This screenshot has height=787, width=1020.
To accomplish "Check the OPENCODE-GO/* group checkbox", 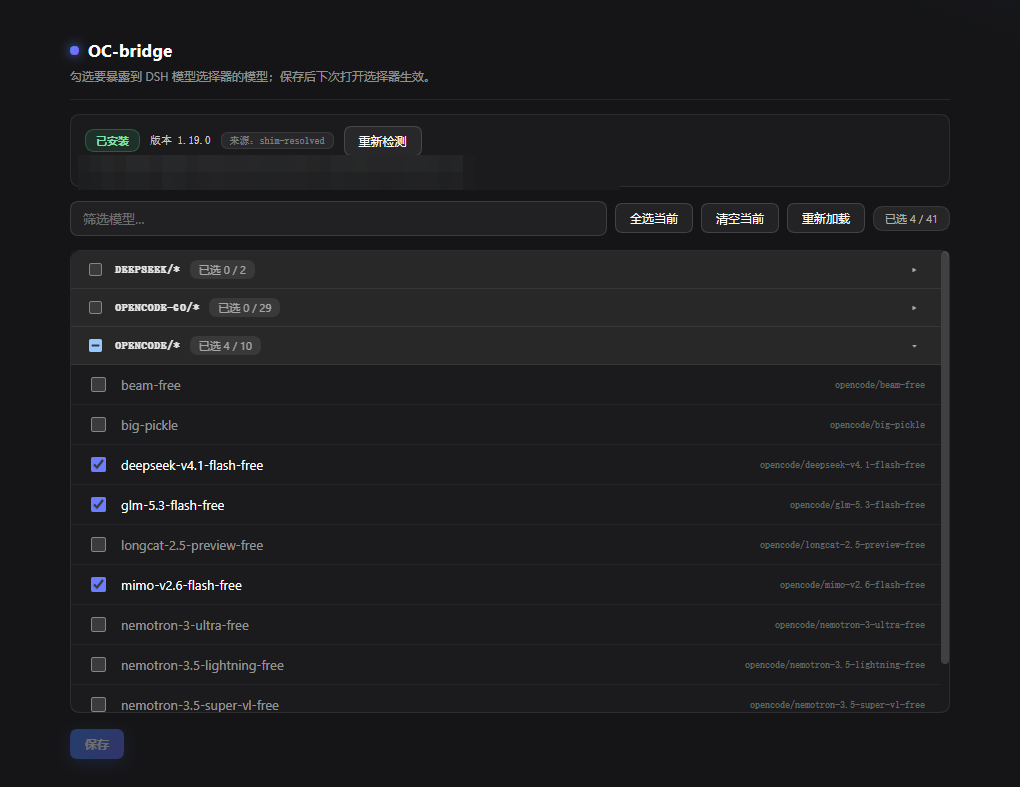I will (x=96, y=307).
